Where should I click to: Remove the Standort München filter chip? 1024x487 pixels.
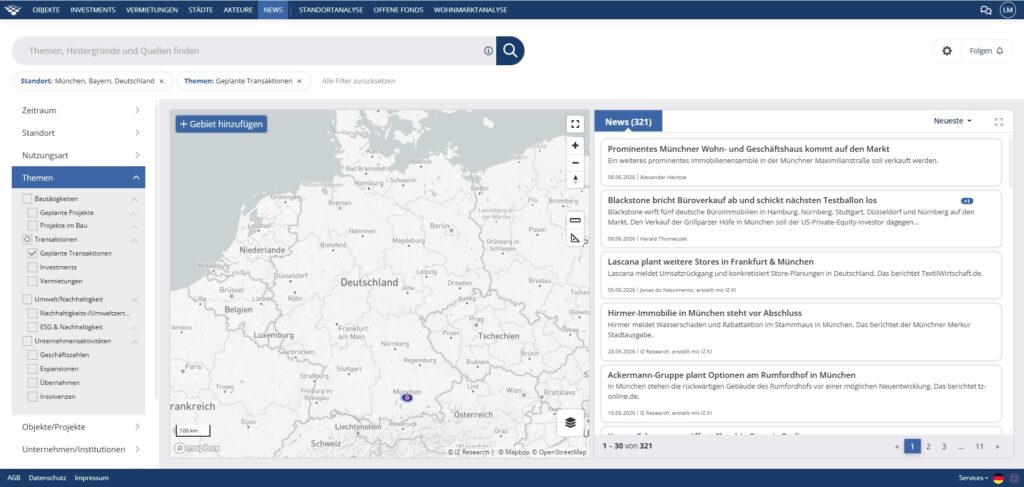point(161,81)
